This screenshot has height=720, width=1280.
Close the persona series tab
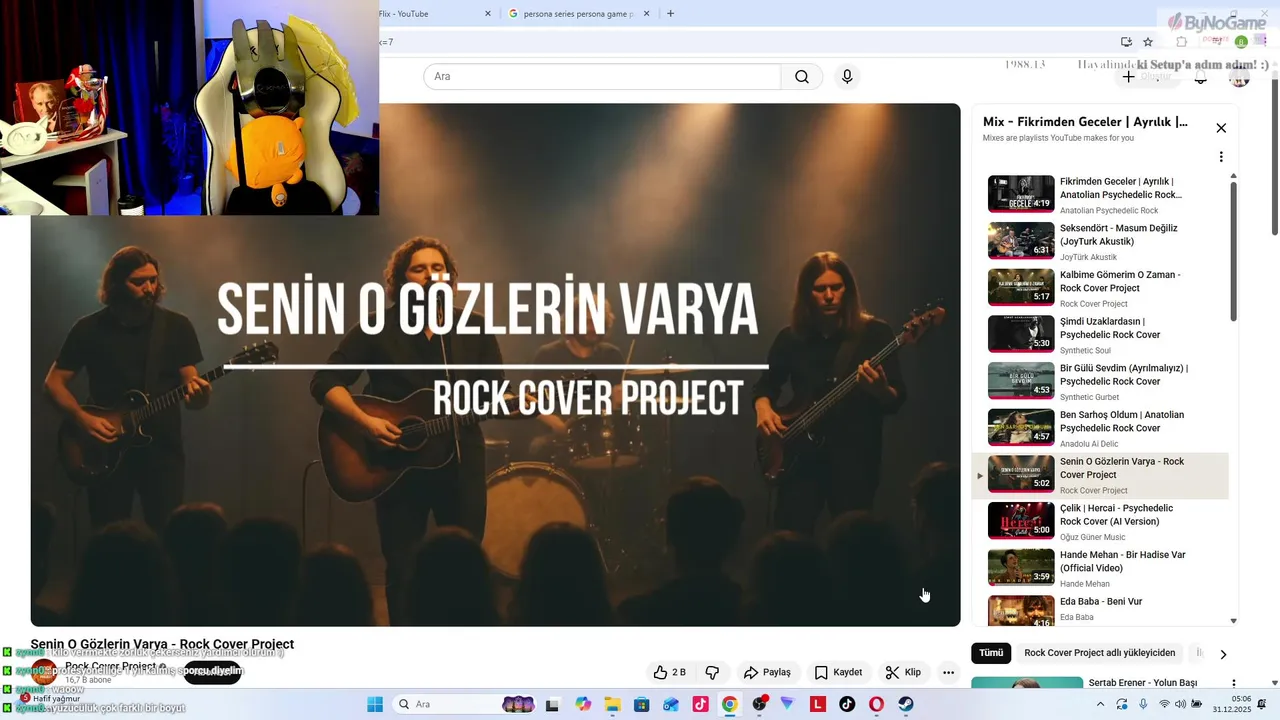(646, 13)
